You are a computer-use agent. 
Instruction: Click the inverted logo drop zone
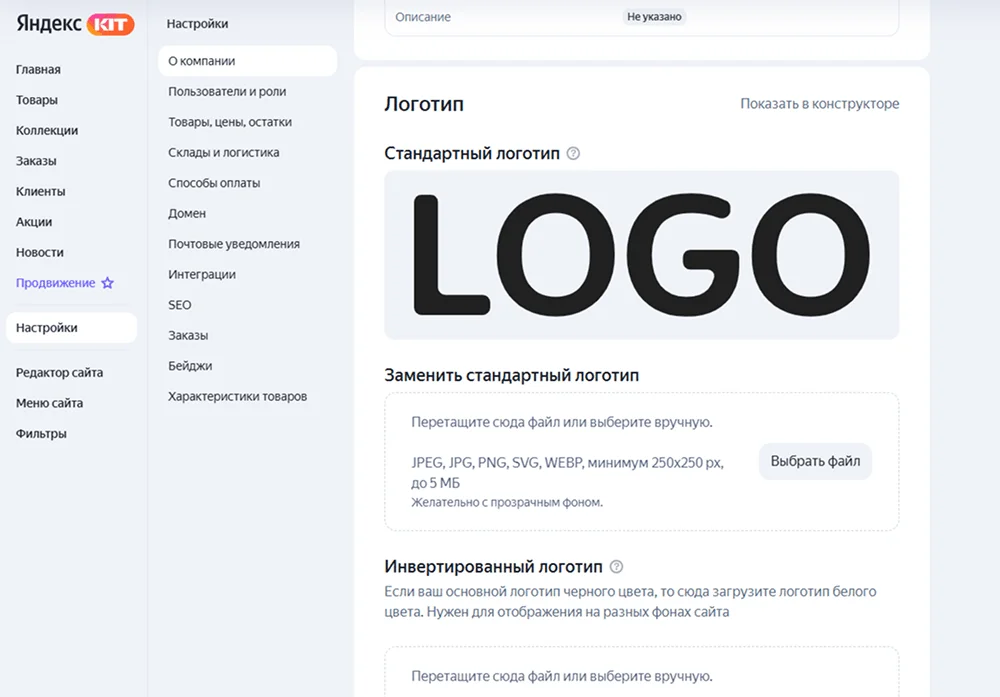642,672
